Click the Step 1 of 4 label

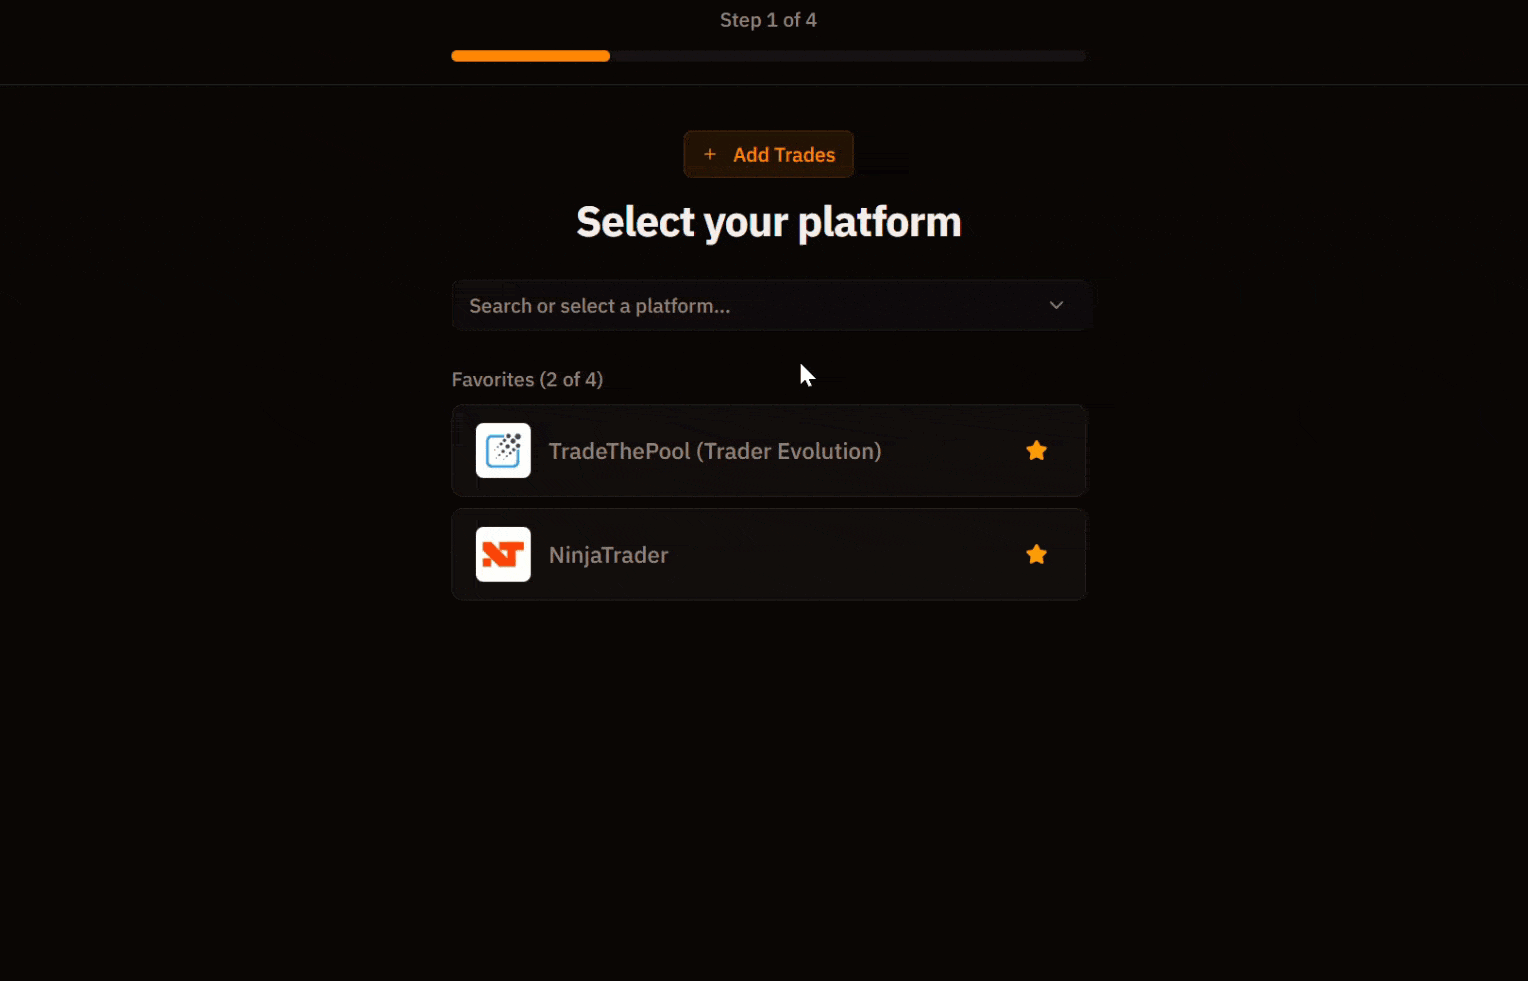pyautogui.click(x=768, y=19)
